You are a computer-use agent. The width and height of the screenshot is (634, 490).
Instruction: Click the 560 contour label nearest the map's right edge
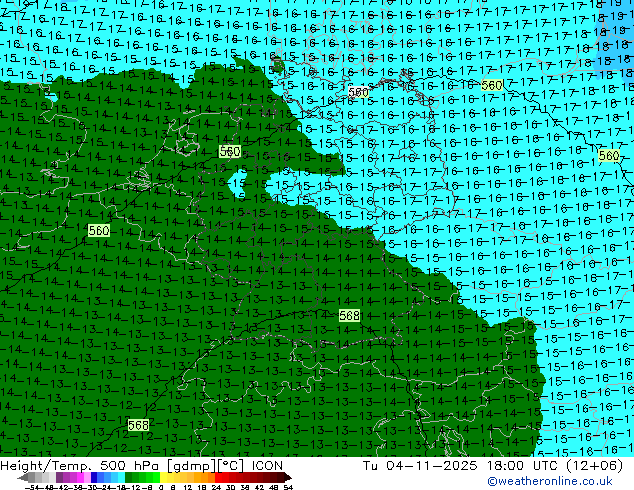pyautogui.click(x=609, y=156)
